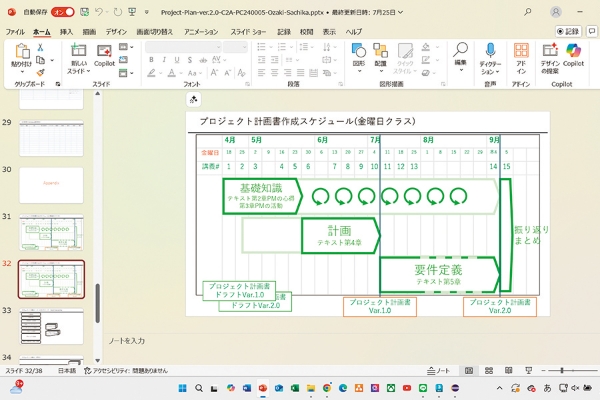Open the Insert (挿入) tab
Viewport: 600px width, 400px height.
tap(67, 31)
